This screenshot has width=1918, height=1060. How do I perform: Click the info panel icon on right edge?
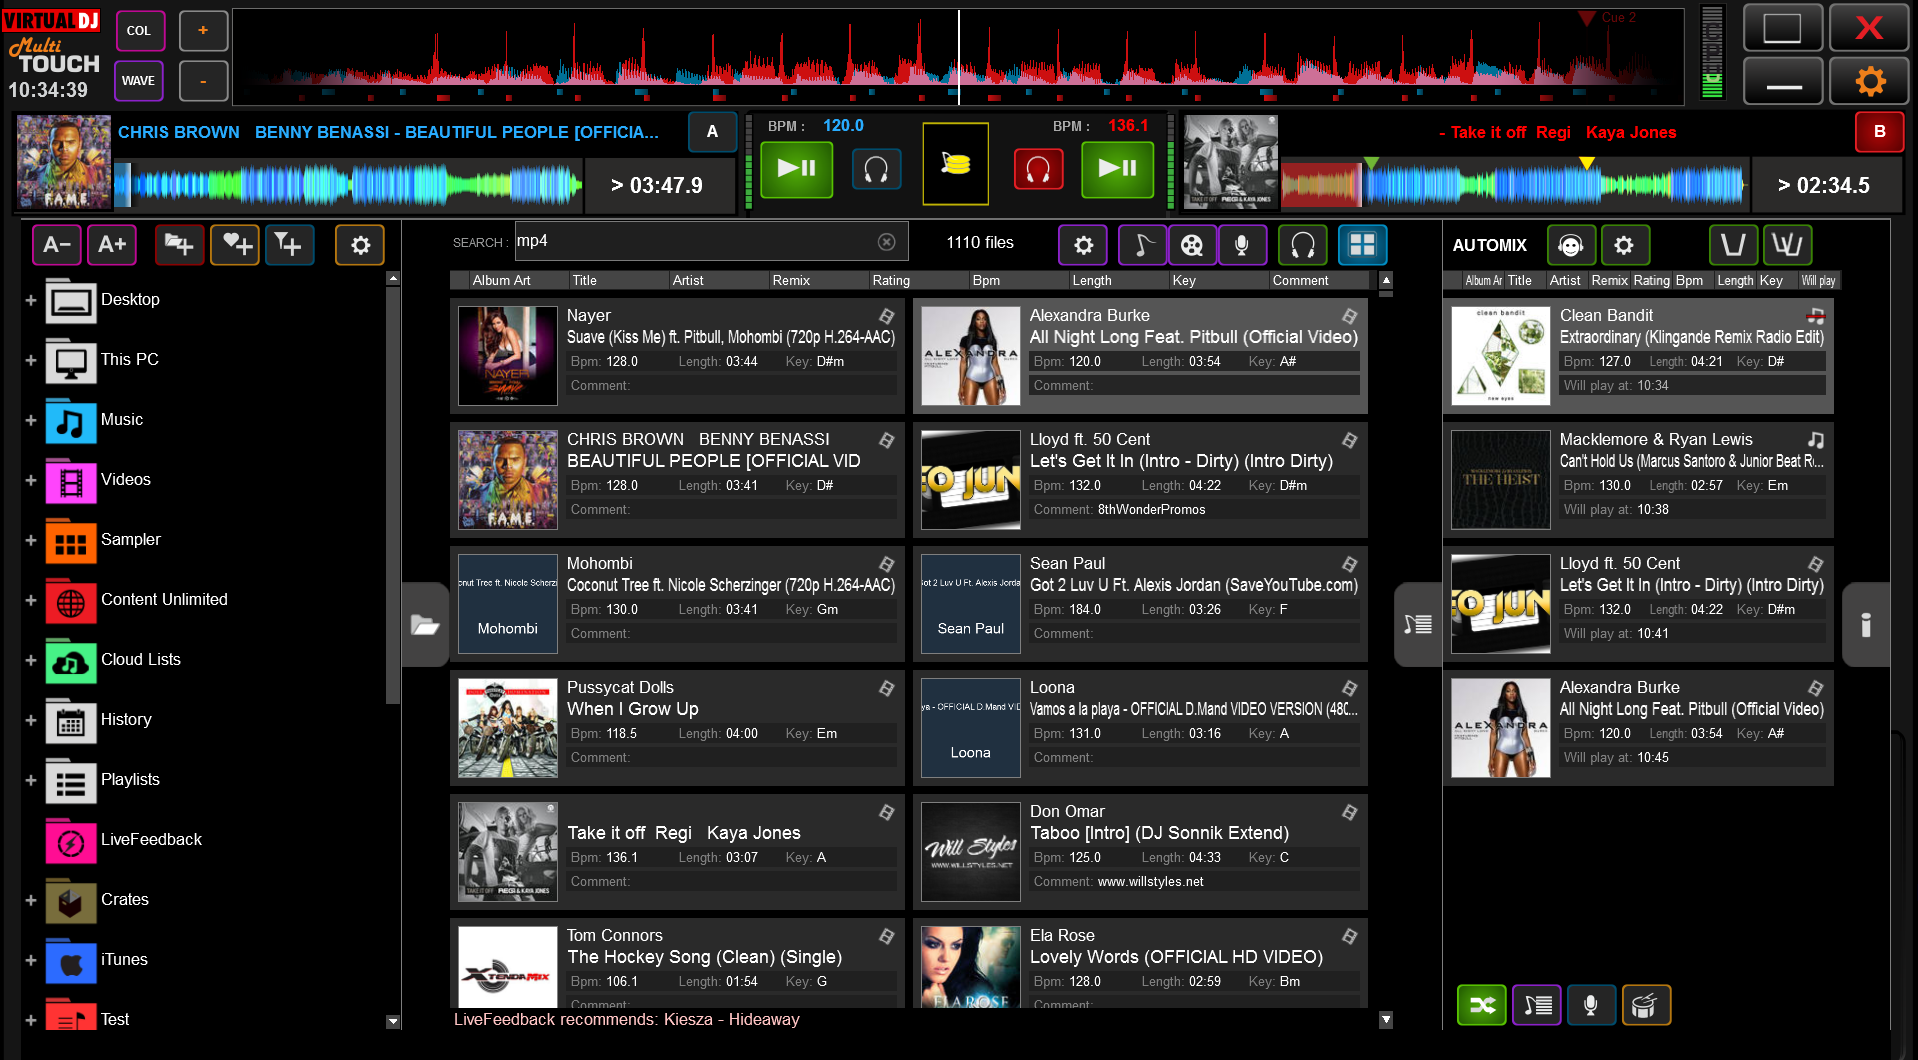pos(1865,625)
